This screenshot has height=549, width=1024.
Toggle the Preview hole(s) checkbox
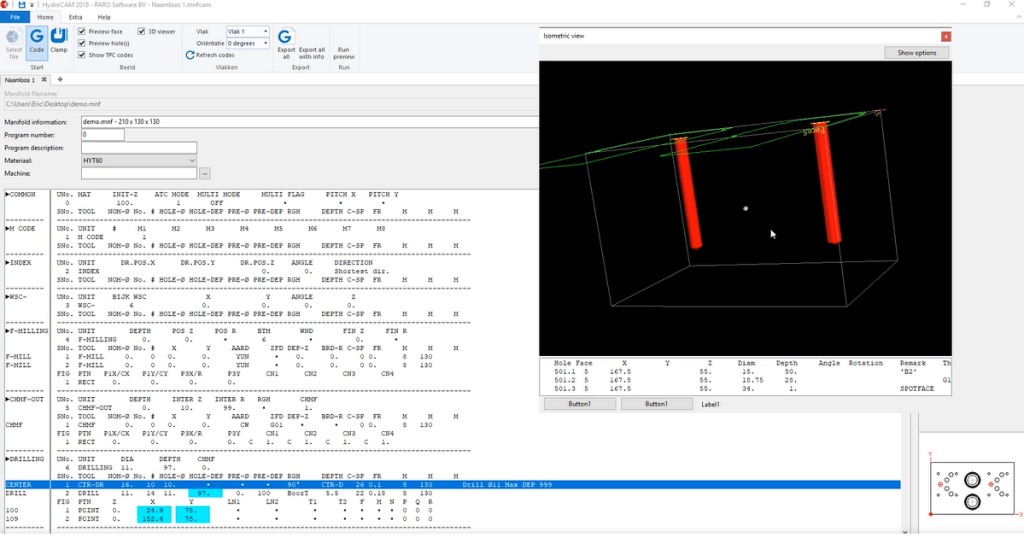[82, 43]
